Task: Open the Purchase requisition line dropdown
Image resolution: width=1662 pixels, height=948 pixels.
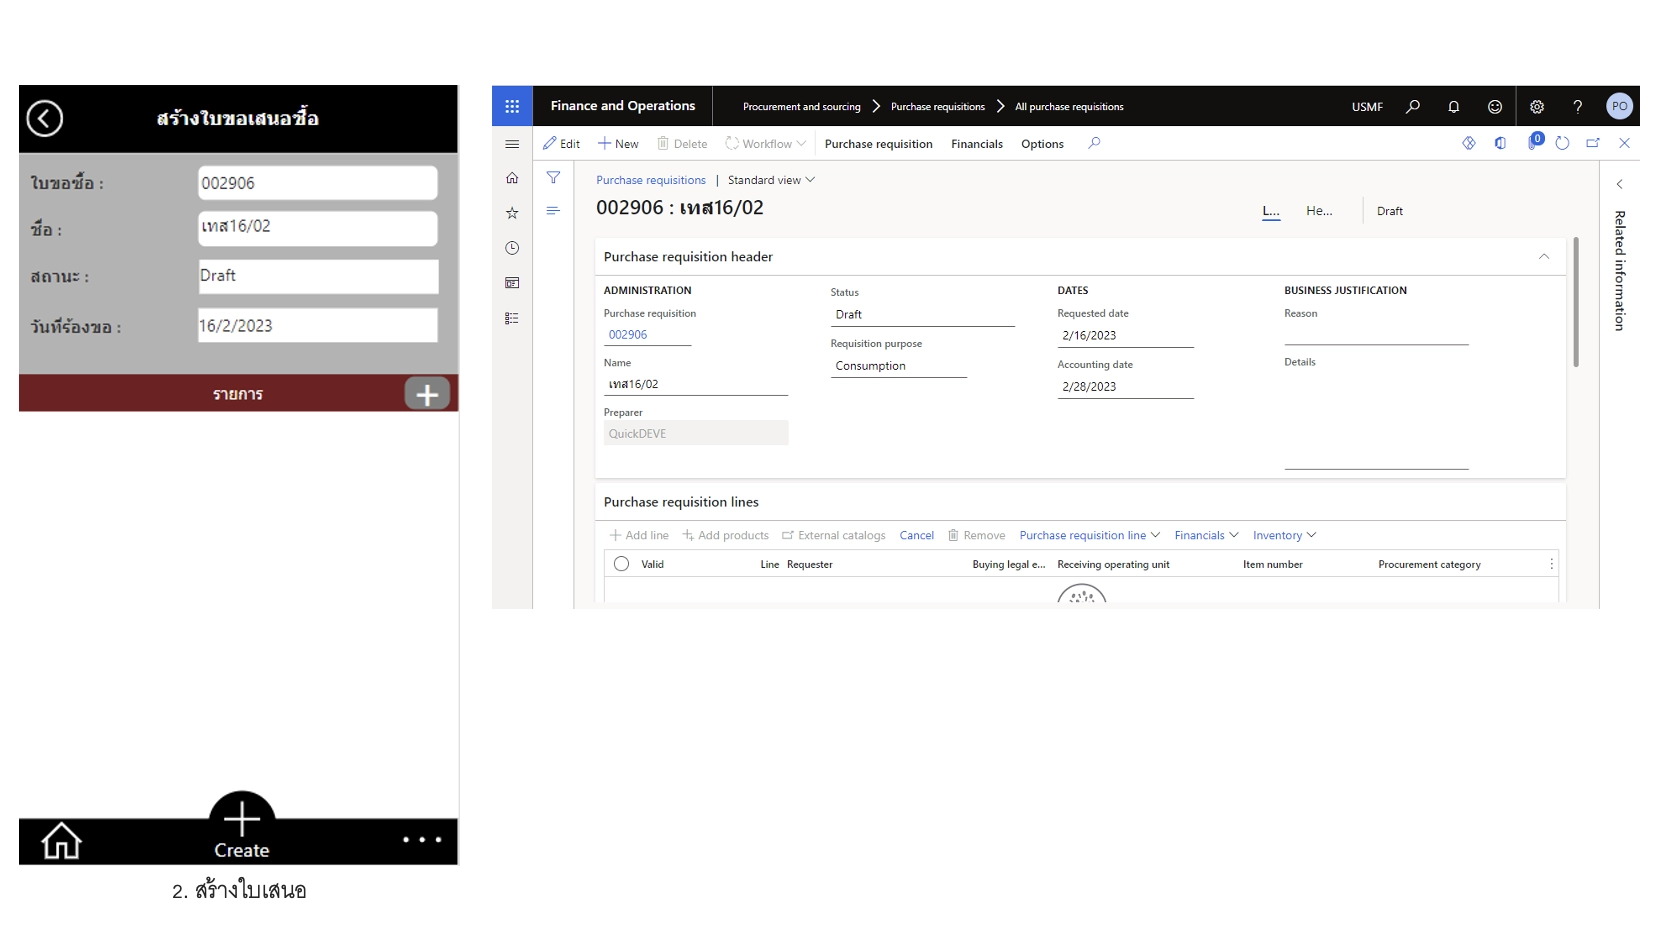Action: (x=1090, y=536)
